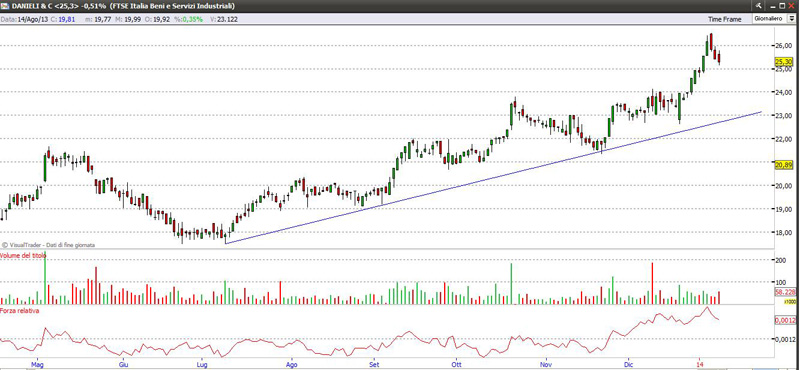Click the yellow 25,30 current price tag
The image size is (800, 370).
click(x=783, y=62)
